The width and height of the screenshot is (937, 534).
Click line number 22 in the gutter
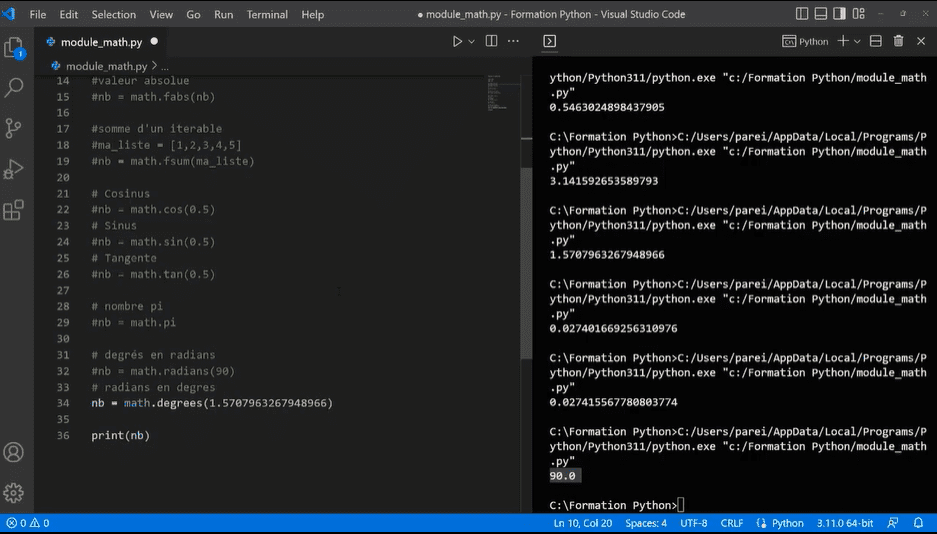63,210
